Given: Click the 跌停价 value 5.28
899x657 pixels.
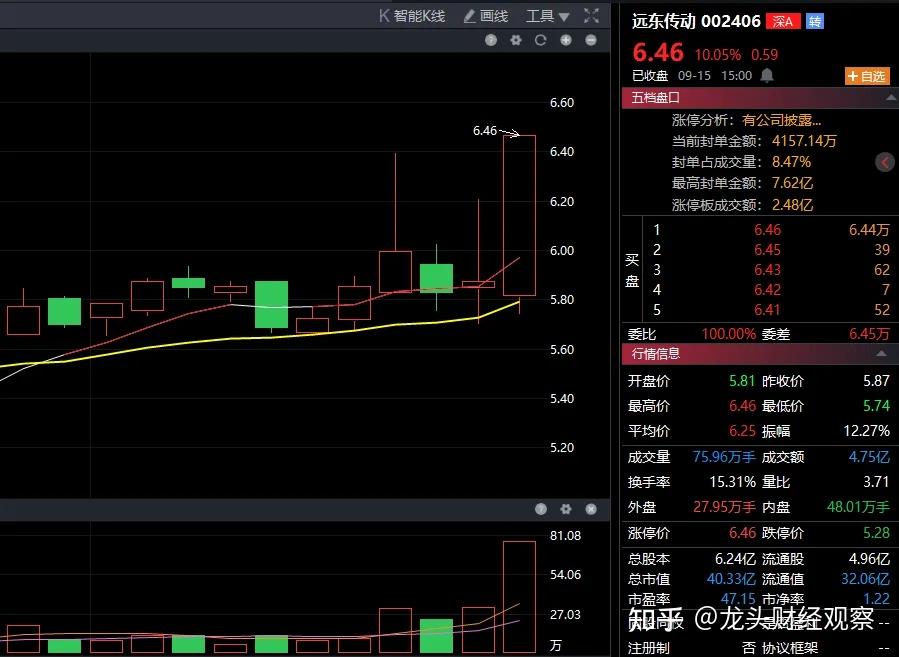Looking at the screenshot, I should (876, 533).
